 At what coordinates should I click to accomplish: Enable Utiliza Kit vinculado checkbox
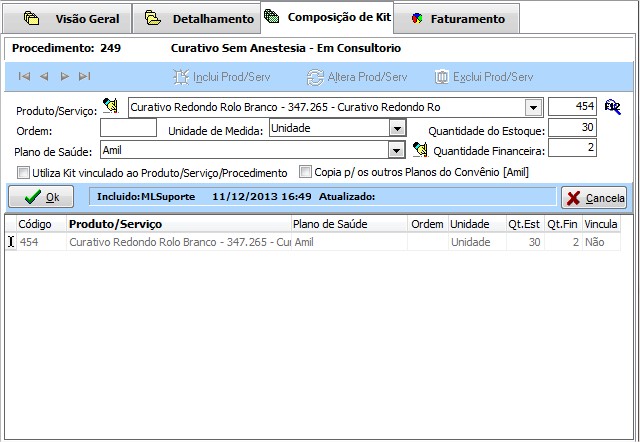point(25,173)
